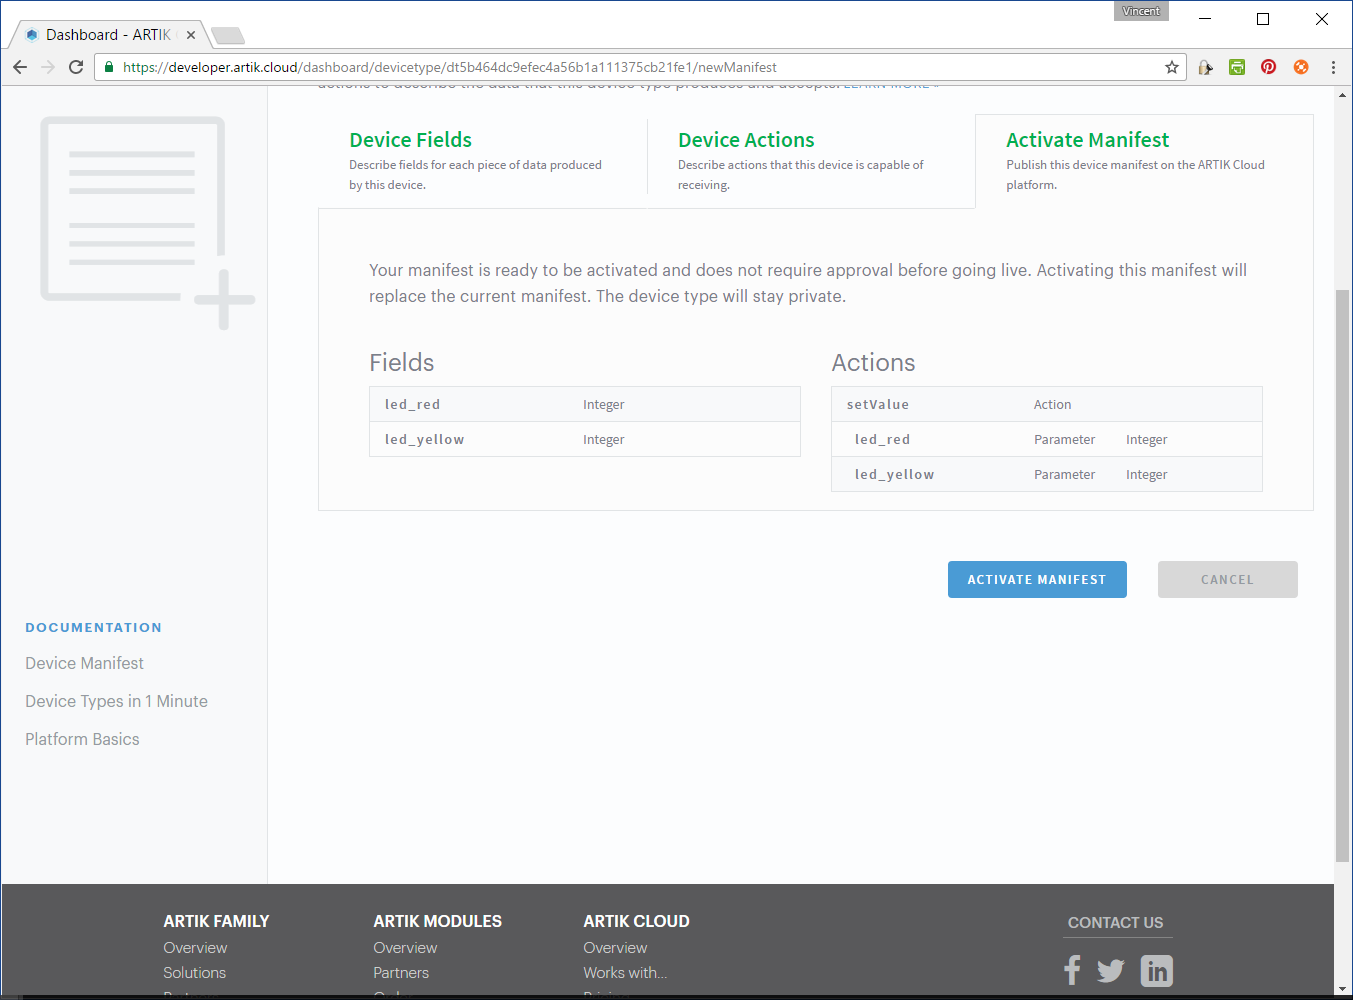Select the Activate Manifest tab
This screenshot has width=1353, height=1000.
pyautogui.click(x=1087, y=140)
